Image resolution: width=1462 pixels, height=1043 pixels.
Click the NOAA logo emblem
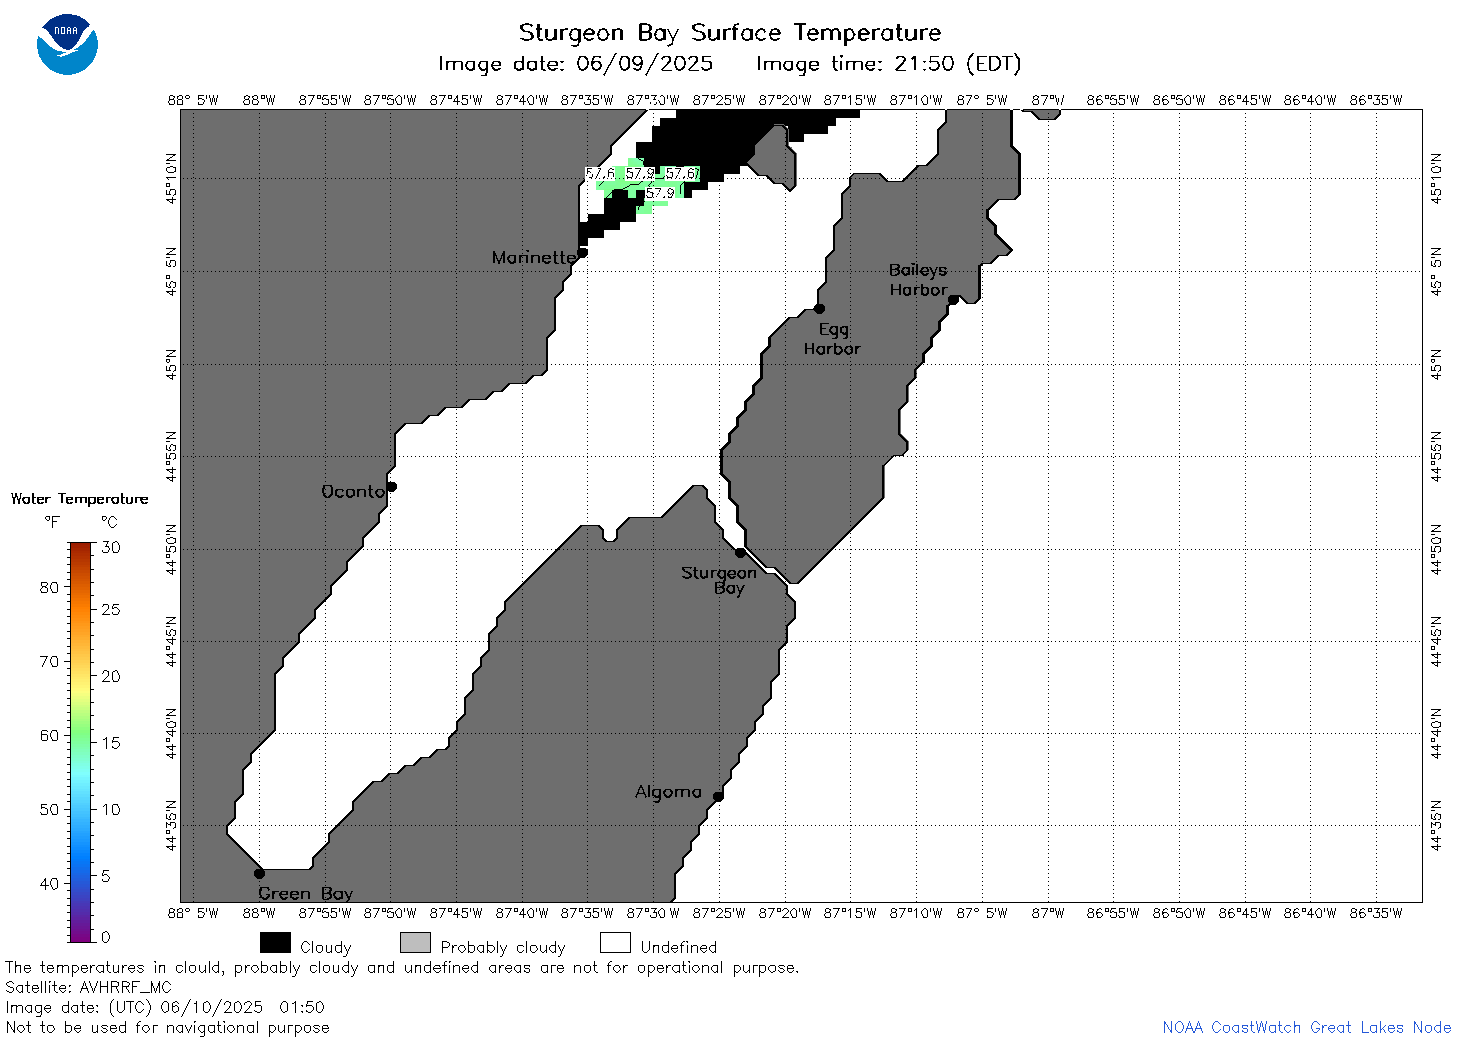coord(67,44)
